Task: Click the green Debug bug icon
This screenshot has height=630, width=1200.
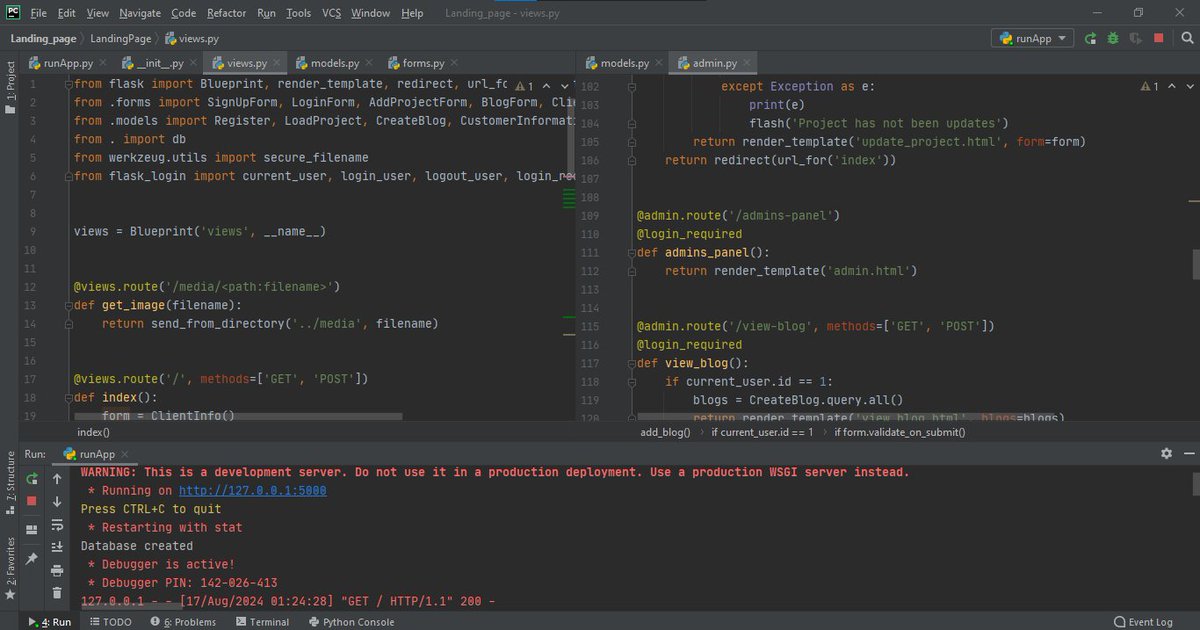Action: (x=1112, y=38)
